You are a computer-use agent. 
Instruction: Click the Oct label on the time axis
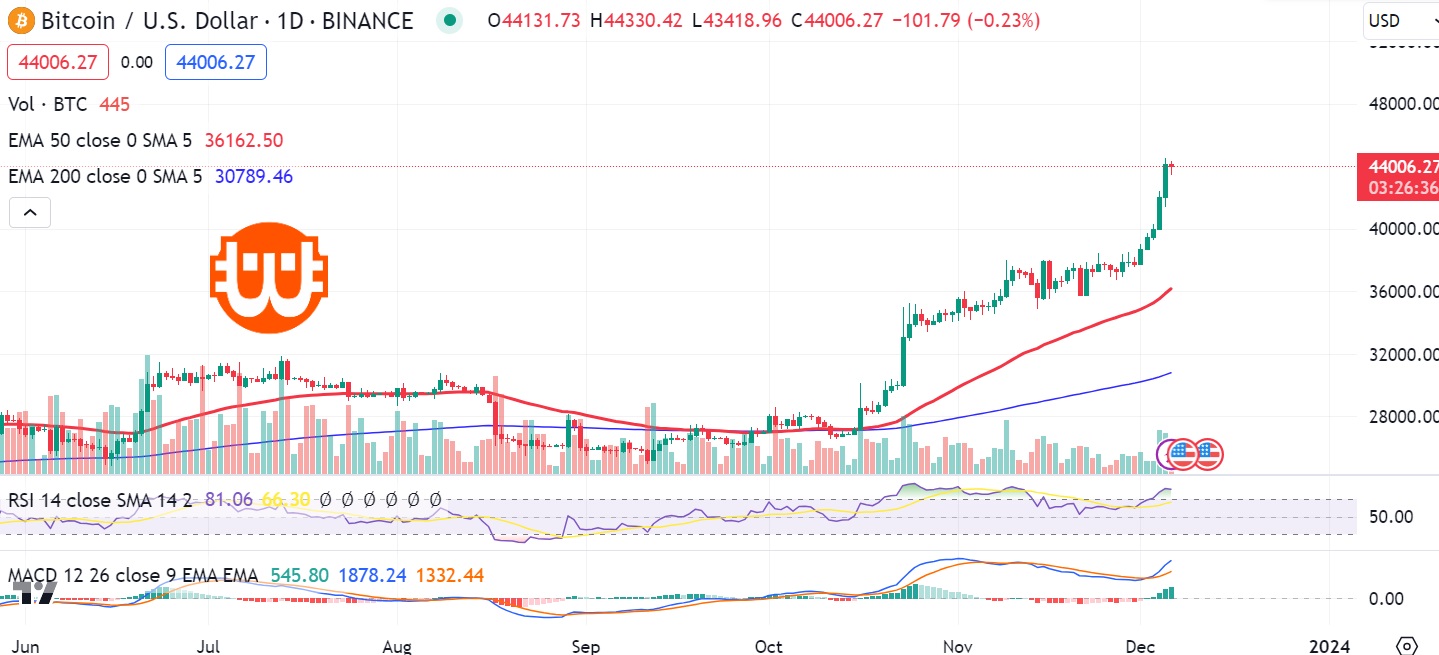769,645
